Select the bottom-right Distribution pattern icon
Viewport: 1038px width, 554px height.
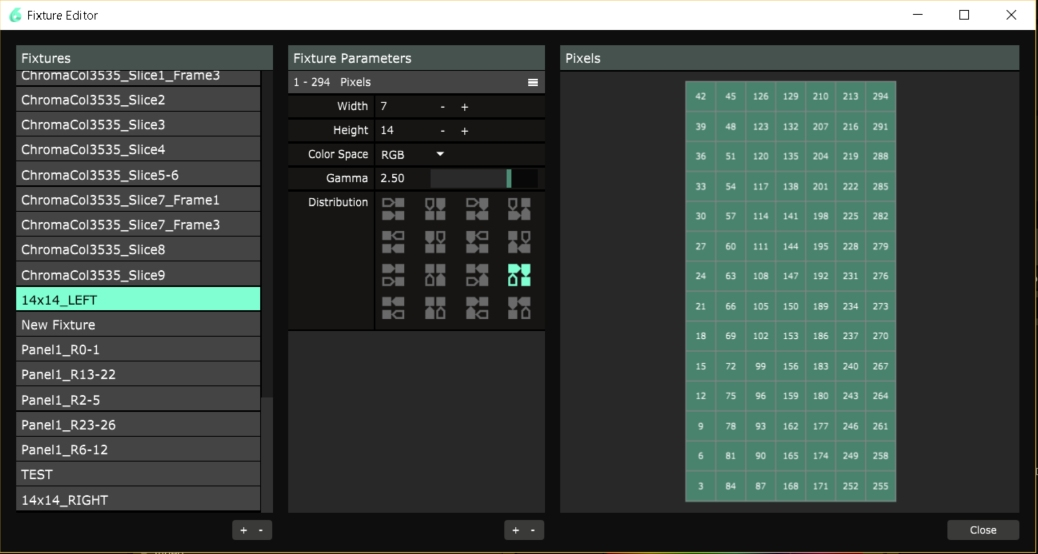coord(519,308)
